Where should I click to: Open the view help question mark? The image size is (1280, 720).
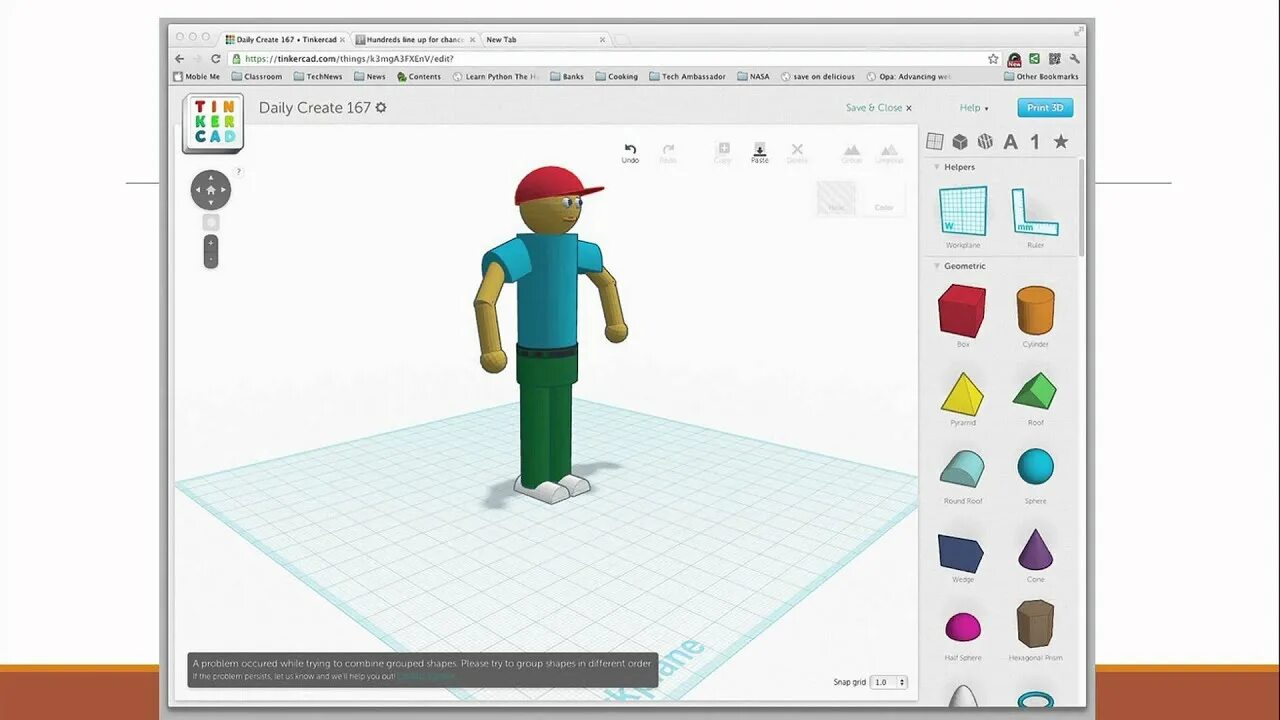point(238,172)
